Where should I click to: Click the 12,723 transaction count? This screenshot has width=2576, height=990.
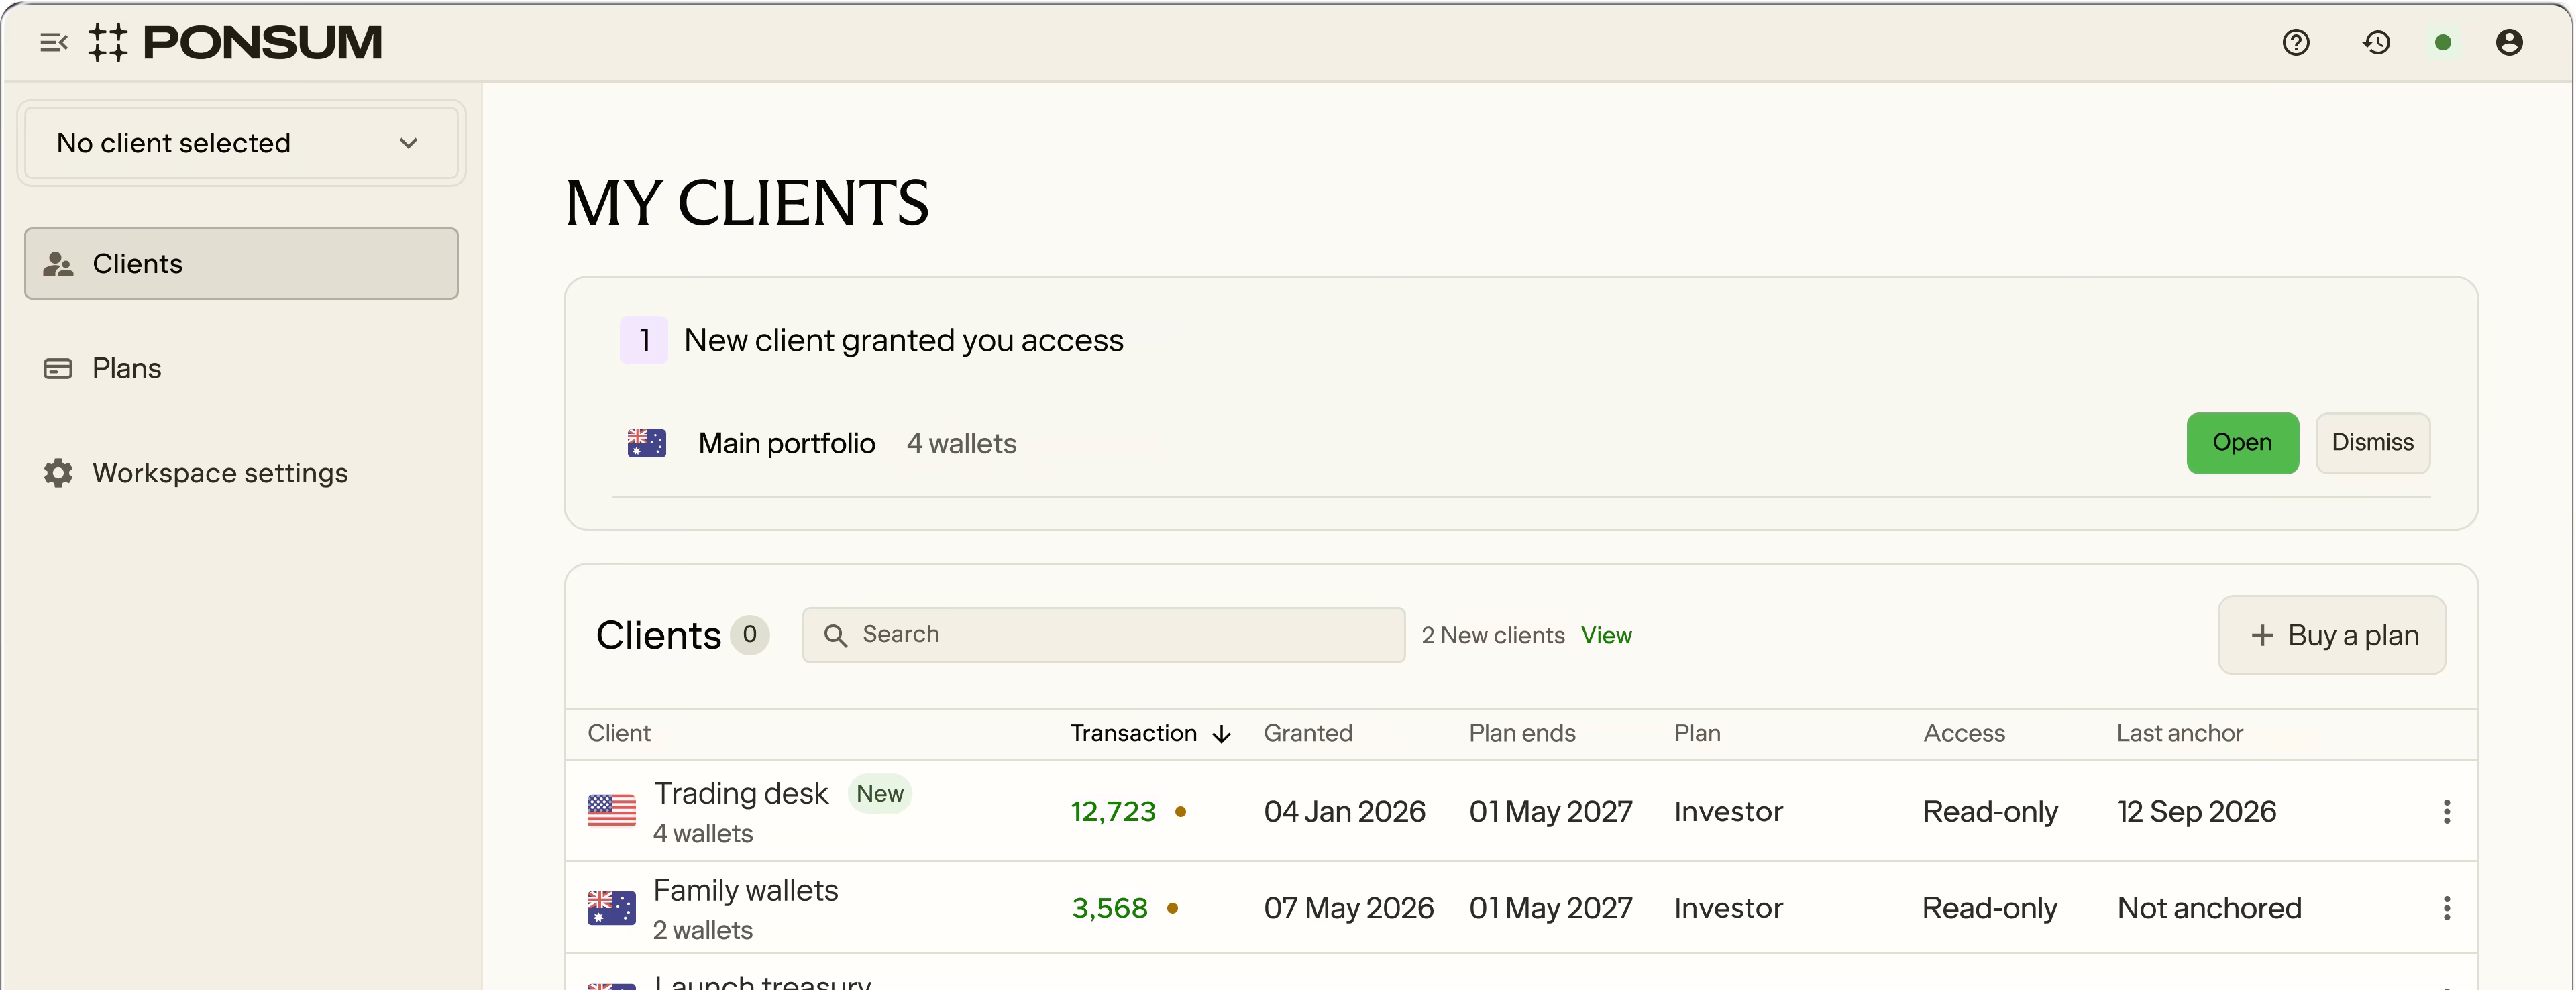point(1113,812)
